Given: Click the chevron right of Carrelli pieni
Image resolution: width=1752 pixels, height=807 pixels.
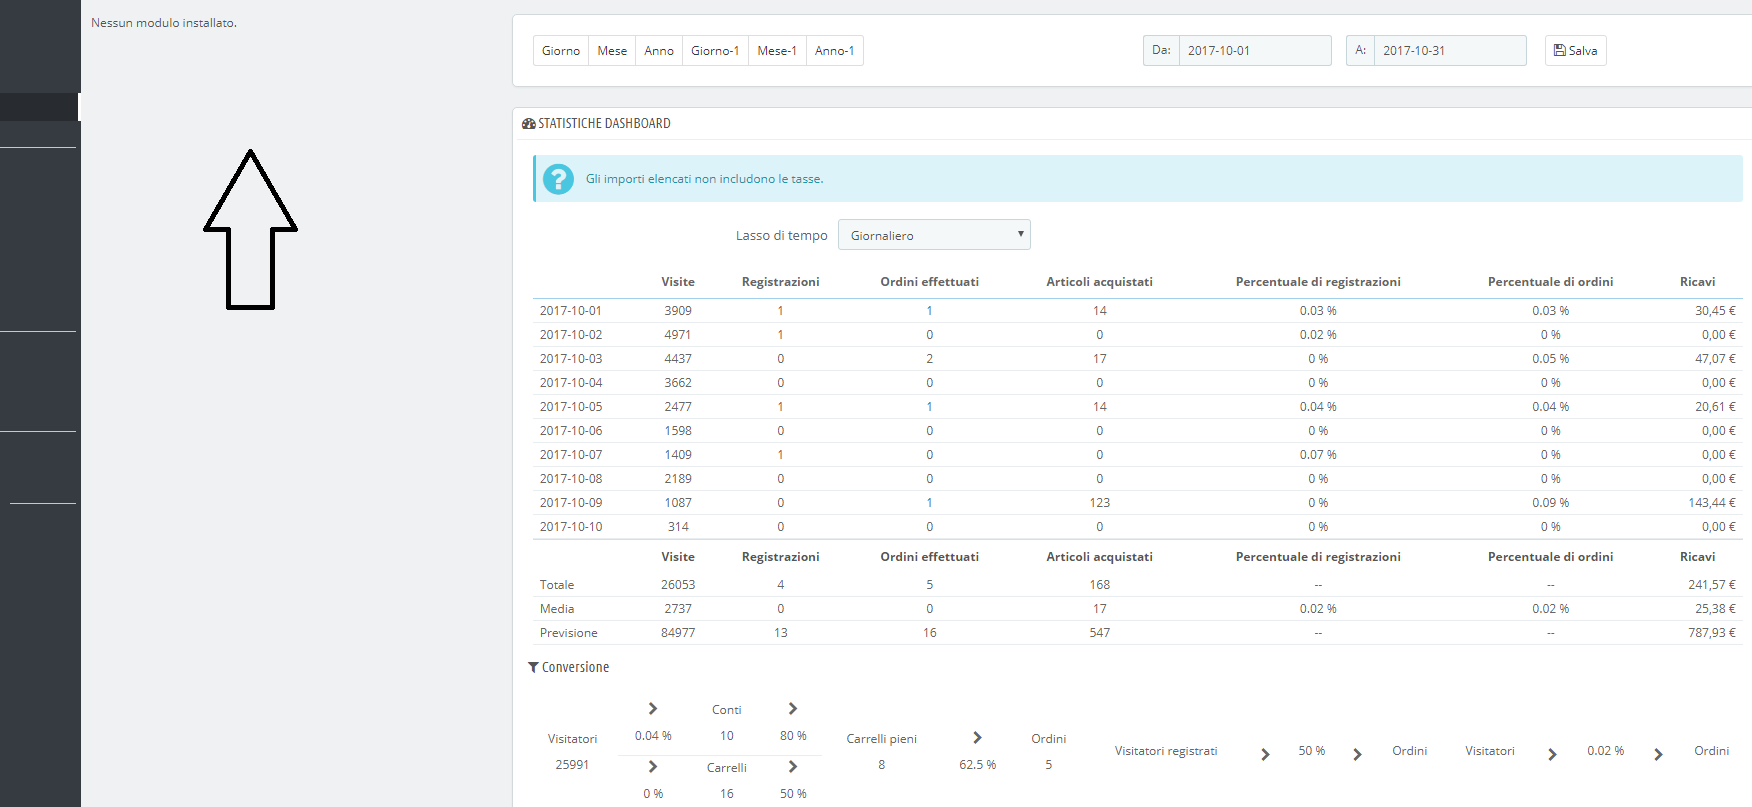Looking at the screenshot, I should 977,737.
